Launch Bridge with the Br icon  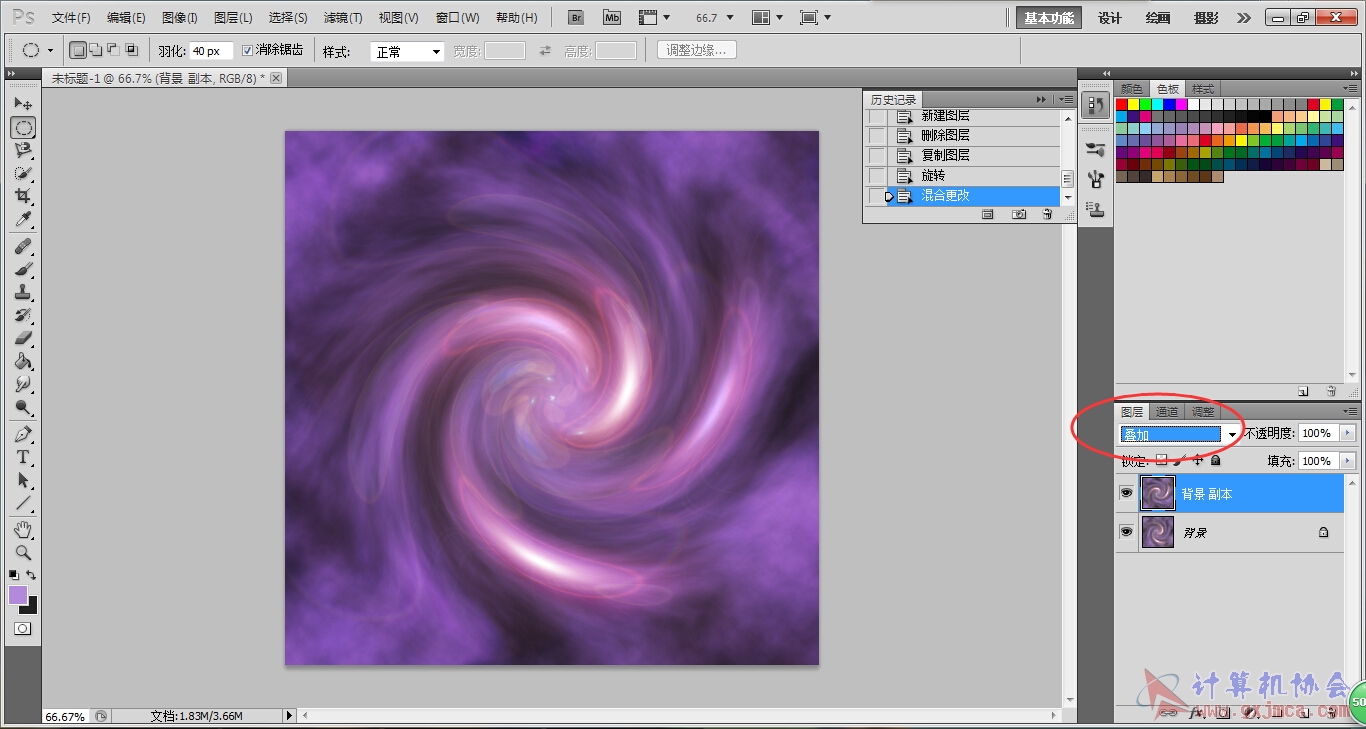(x=575, y=18)
